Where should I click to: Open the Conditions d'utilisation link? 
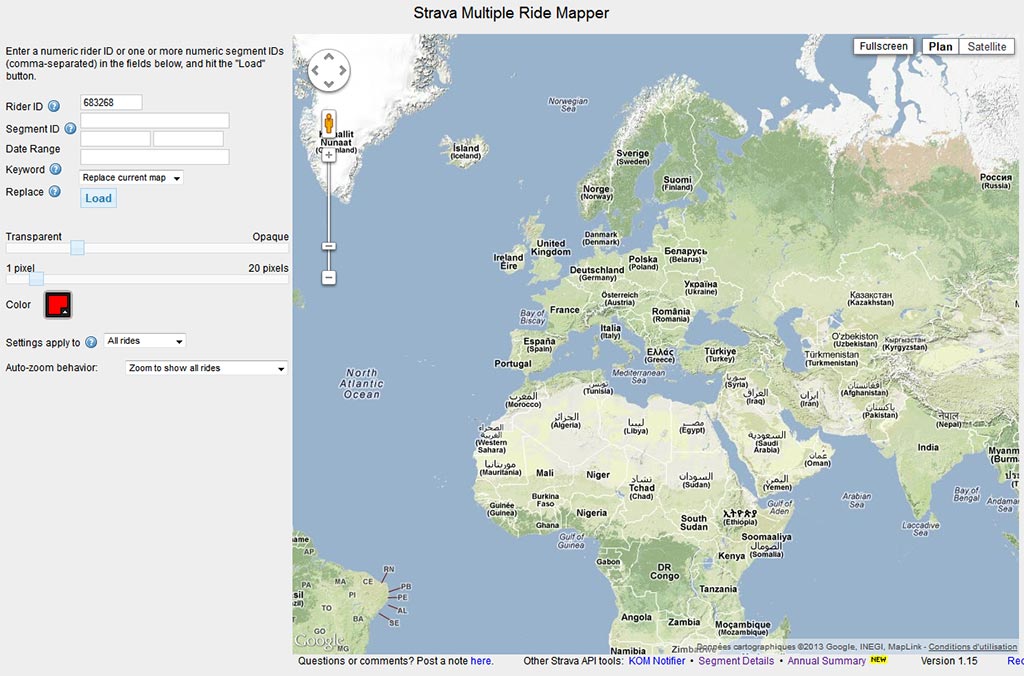(972, 647)
